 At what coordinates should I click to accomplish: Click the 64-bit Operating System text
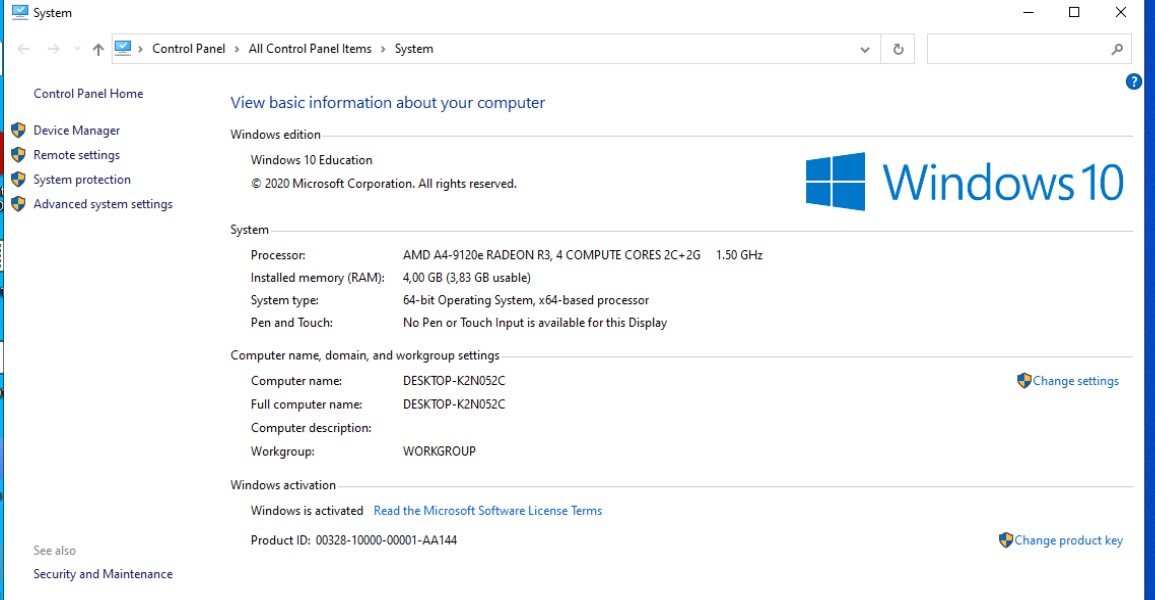526,300
